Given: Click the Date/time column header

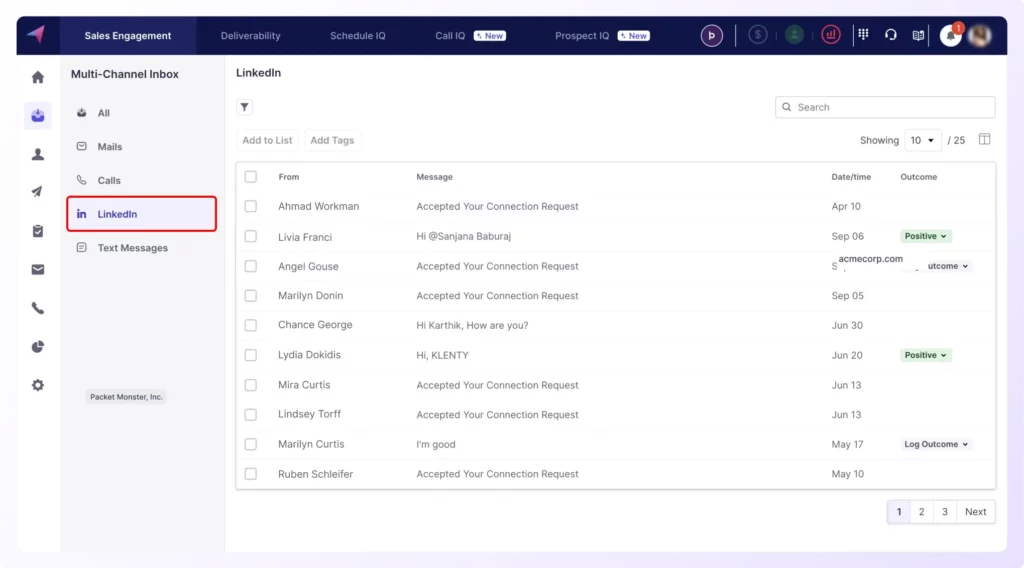Looking at the screenshot, I should point(851,177).
